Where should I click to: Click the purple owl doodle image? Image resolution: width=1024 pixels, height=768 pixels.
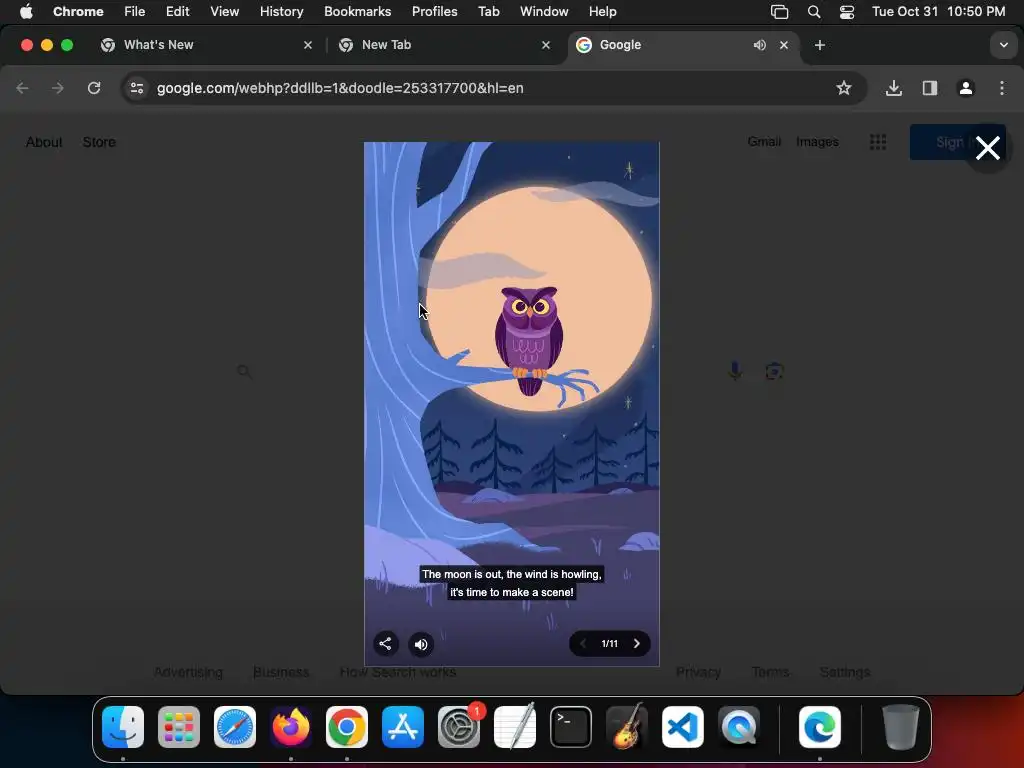click(529, 340)
